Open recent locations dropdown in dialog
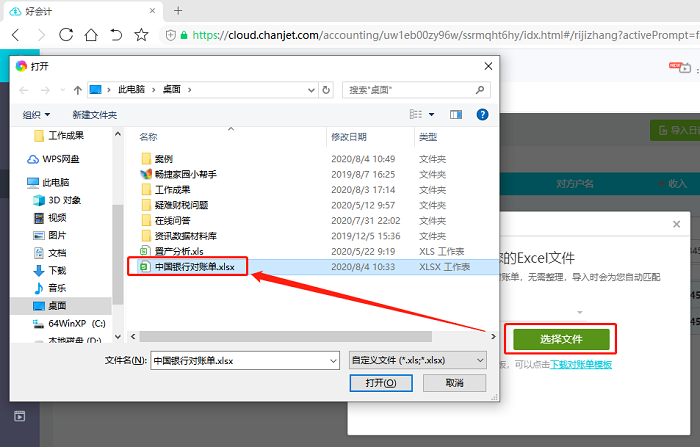 62,90
